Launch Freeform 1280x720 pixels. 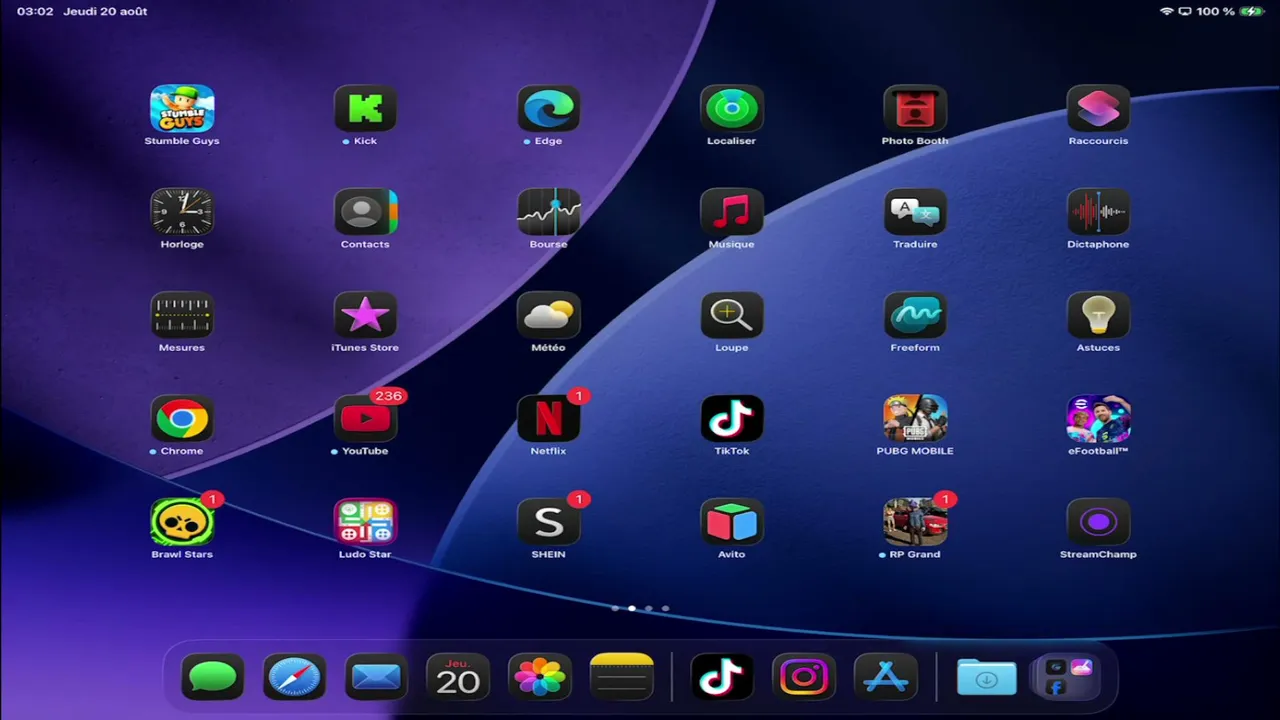[x=915, y=315]
